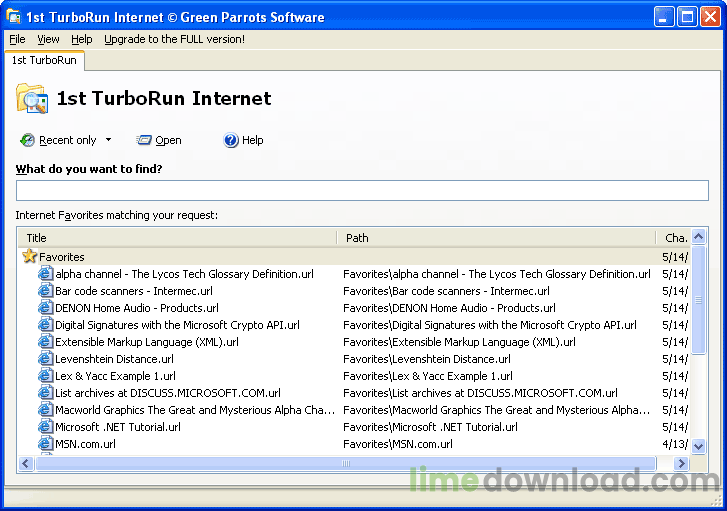This screenshot has width=727, height=511.
Task: Click IE icon for Digital Signatures entry
Action: [45, 325]
